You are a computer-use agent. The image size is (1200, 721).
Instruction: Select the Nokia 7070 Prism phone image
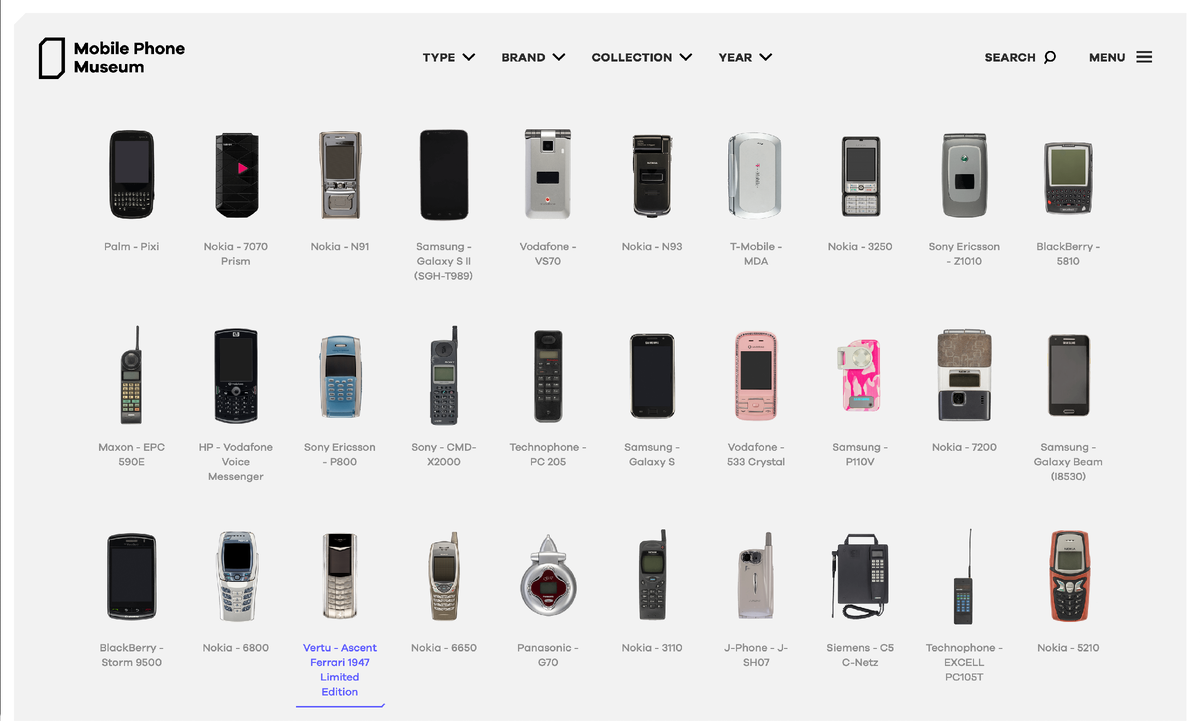(236, 175)
